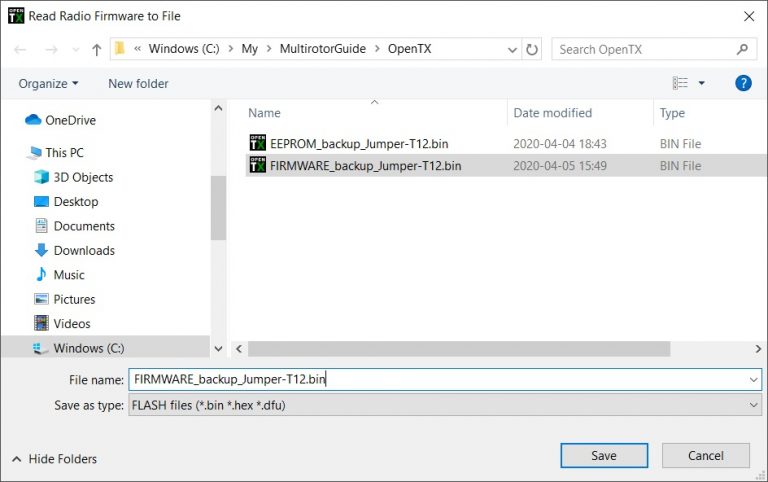Open the more view options dropdown
768x482 pixels.
pyautogui.click(x=701, y=83)
